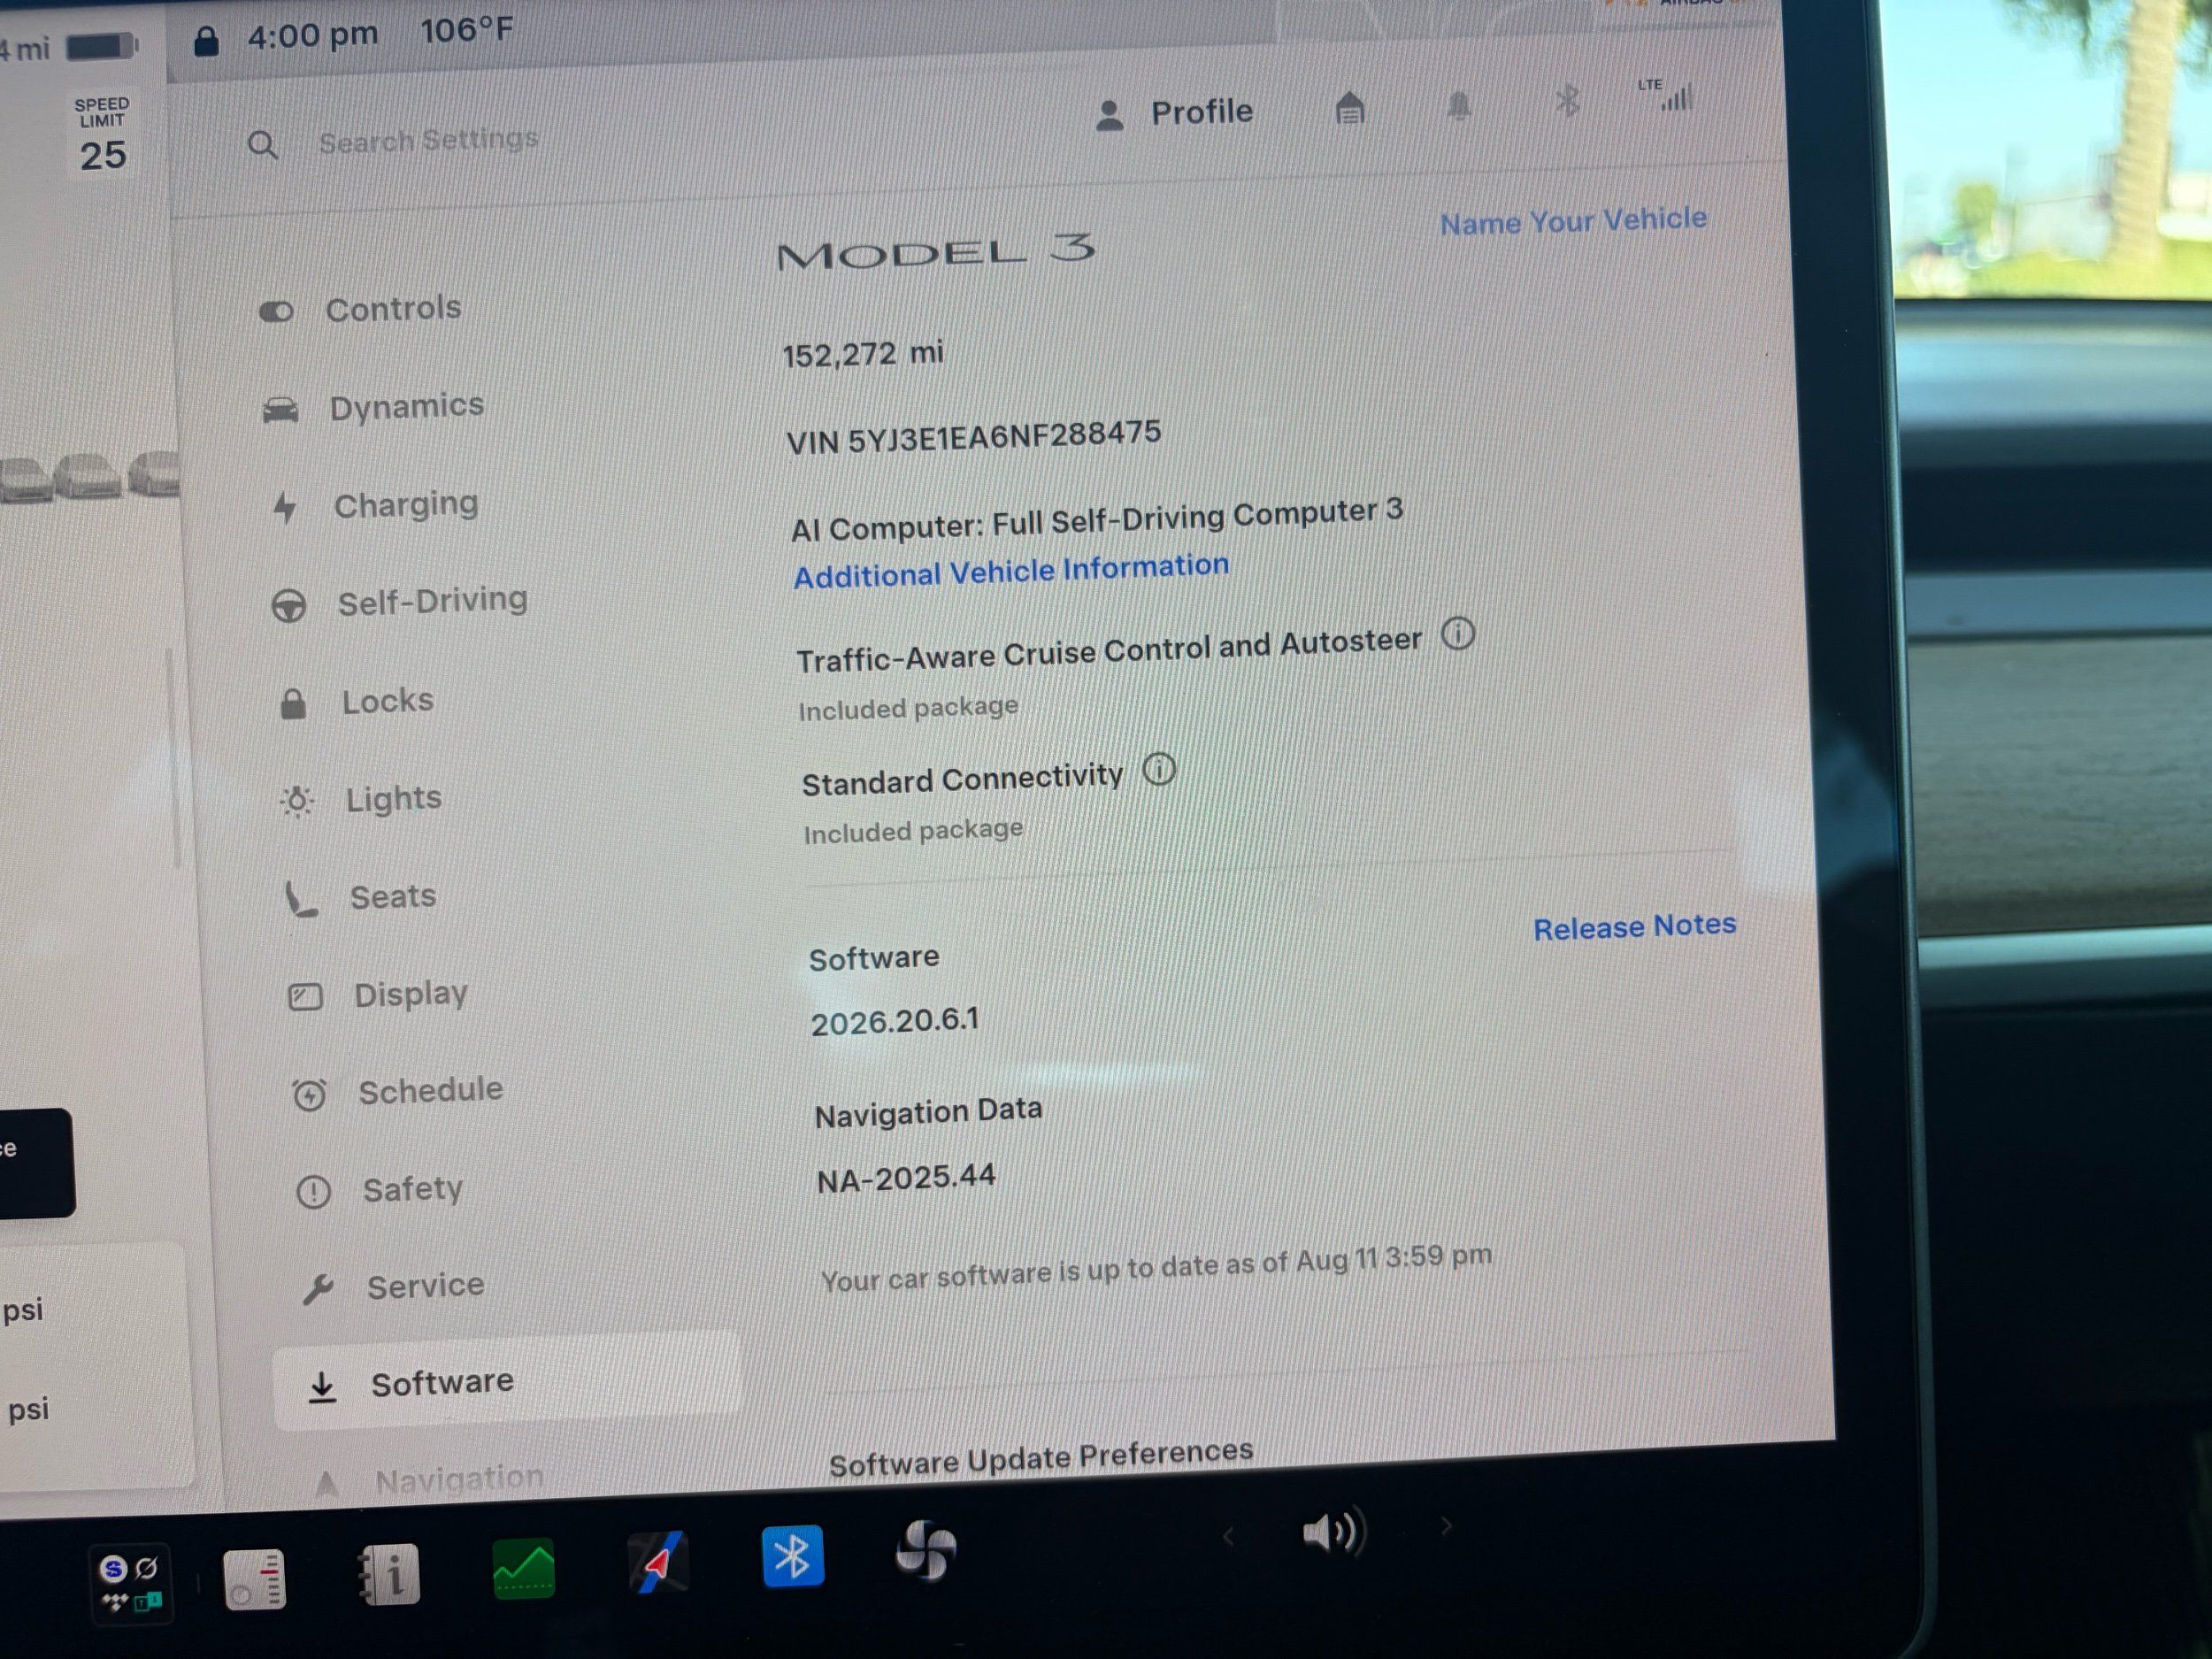Decrease volume with the left arrow
This screenshot has width=2212, height=1659.
[x=1229, y=1536]
